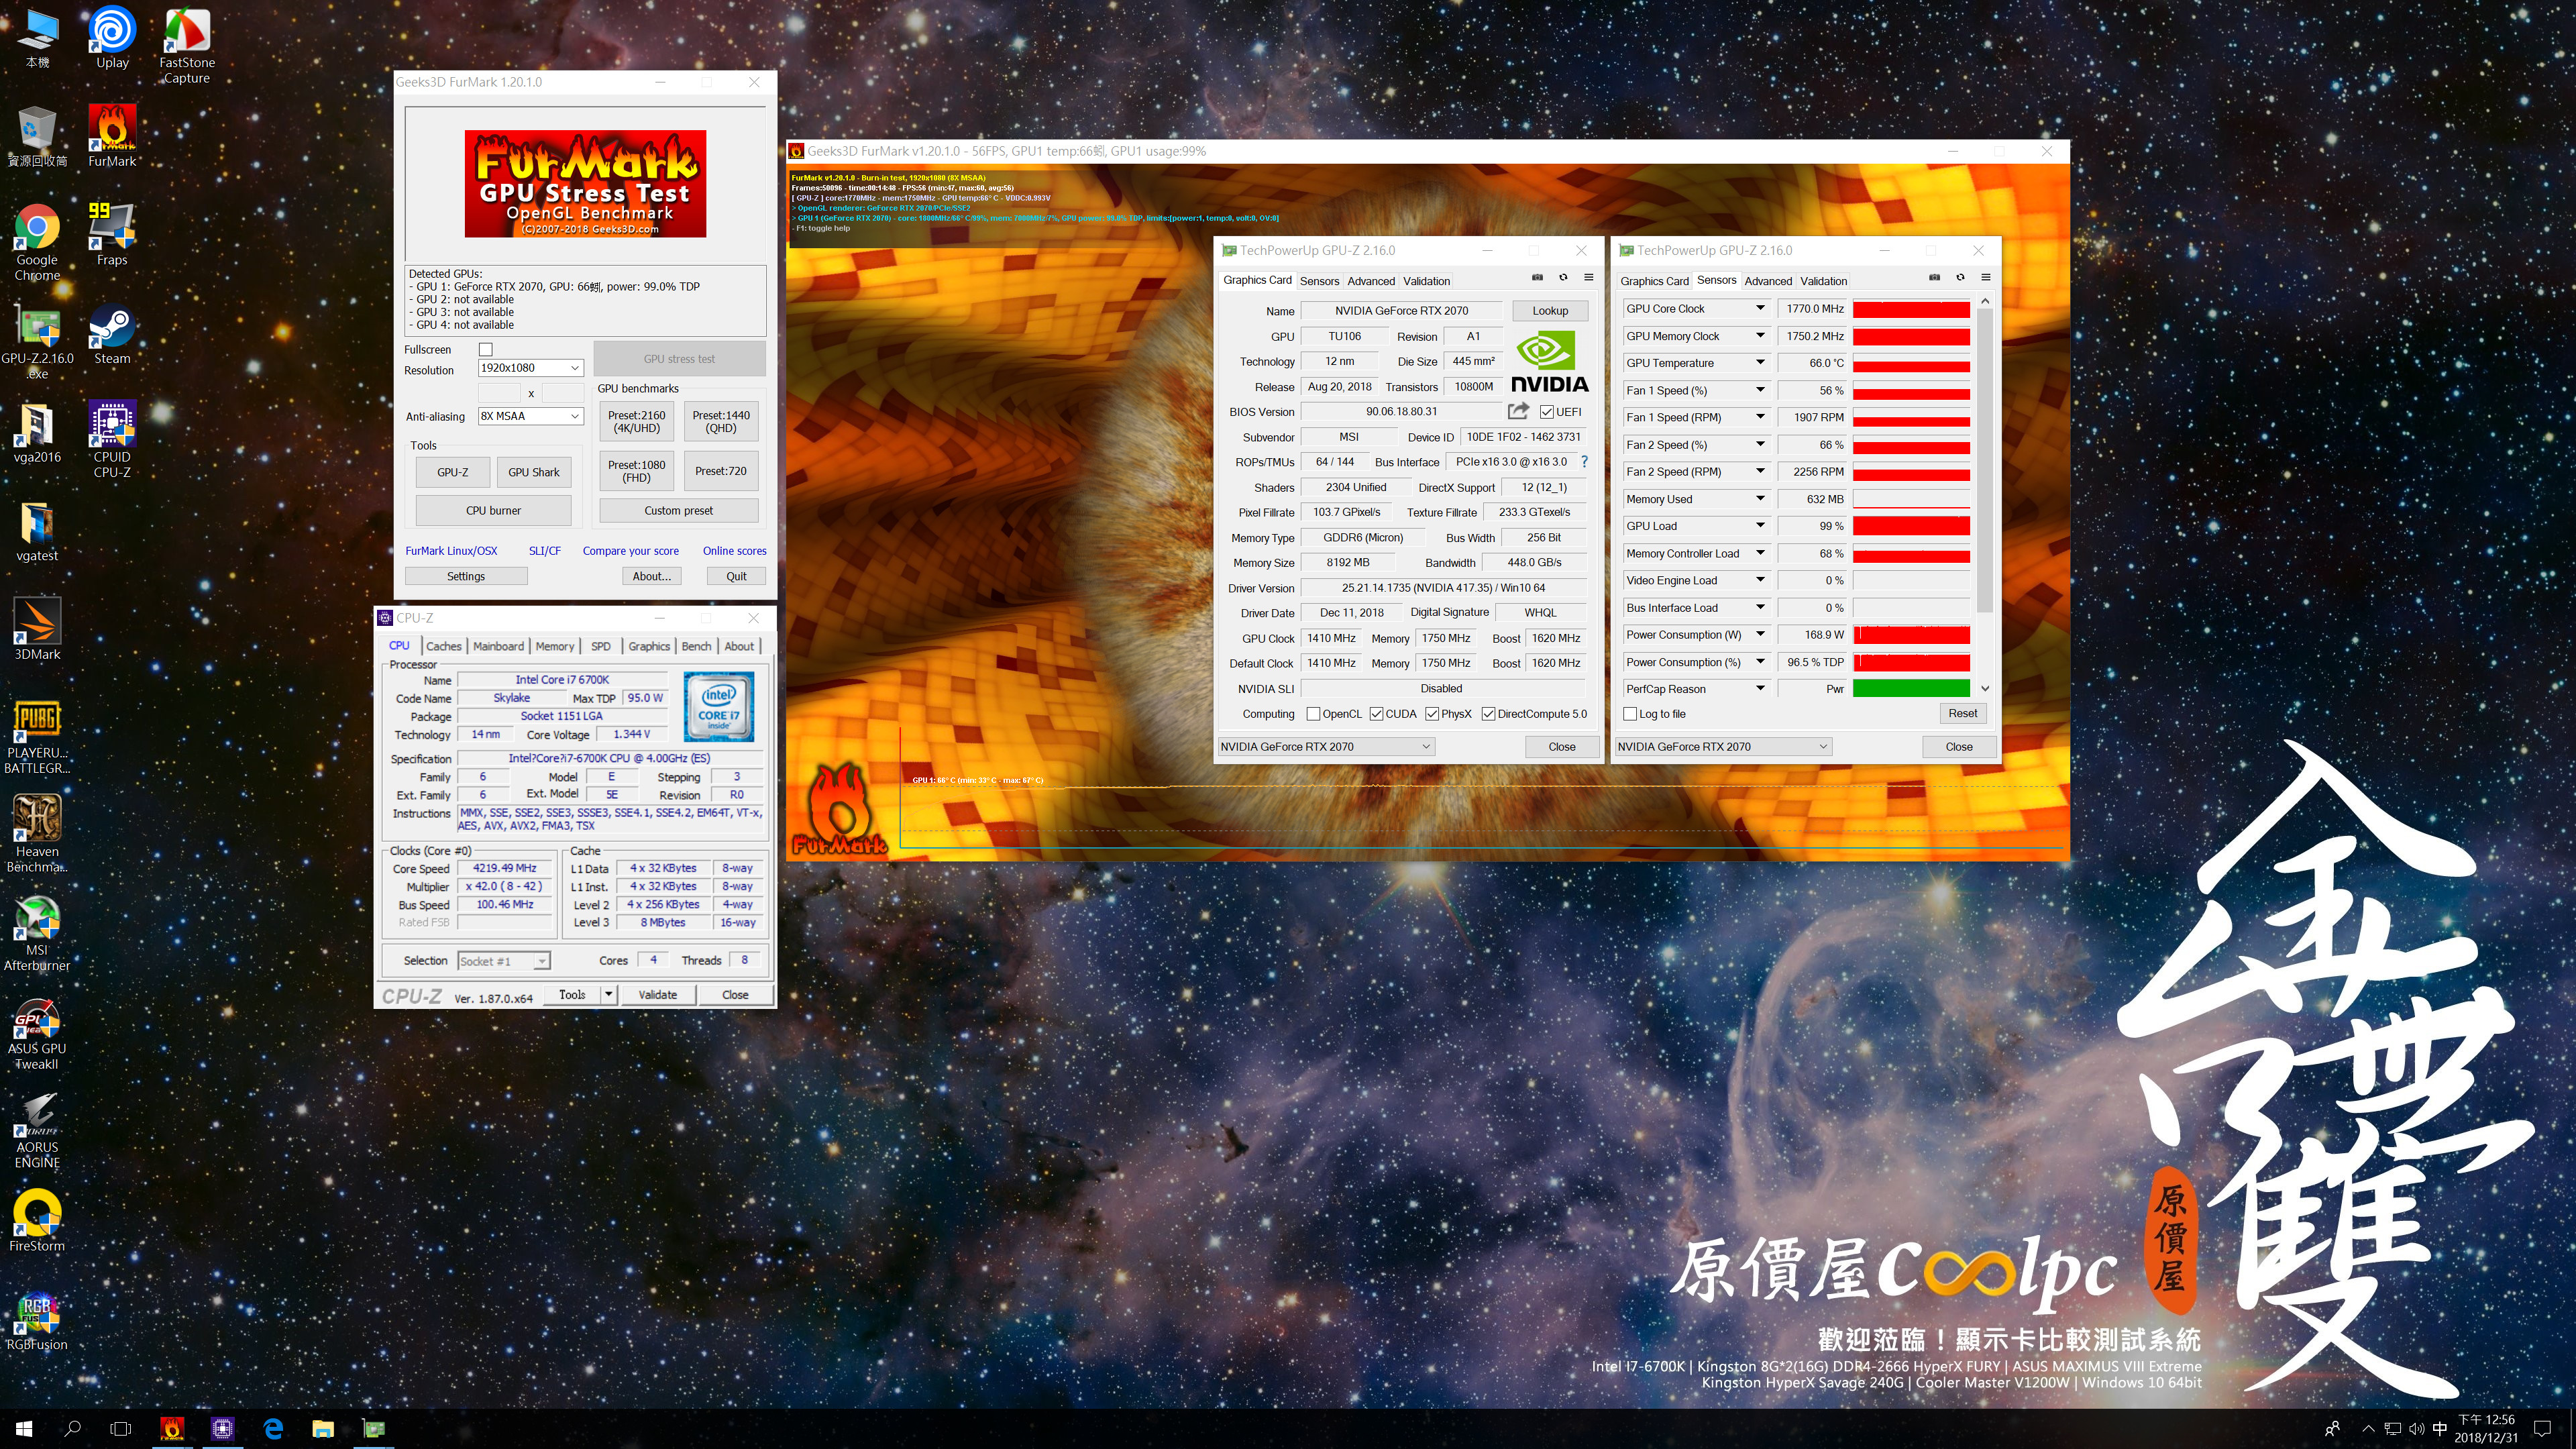Launch MSI Afterburner desktop icon
The height and width of the screenshot is (1449, 2576).
coord(37,933)
